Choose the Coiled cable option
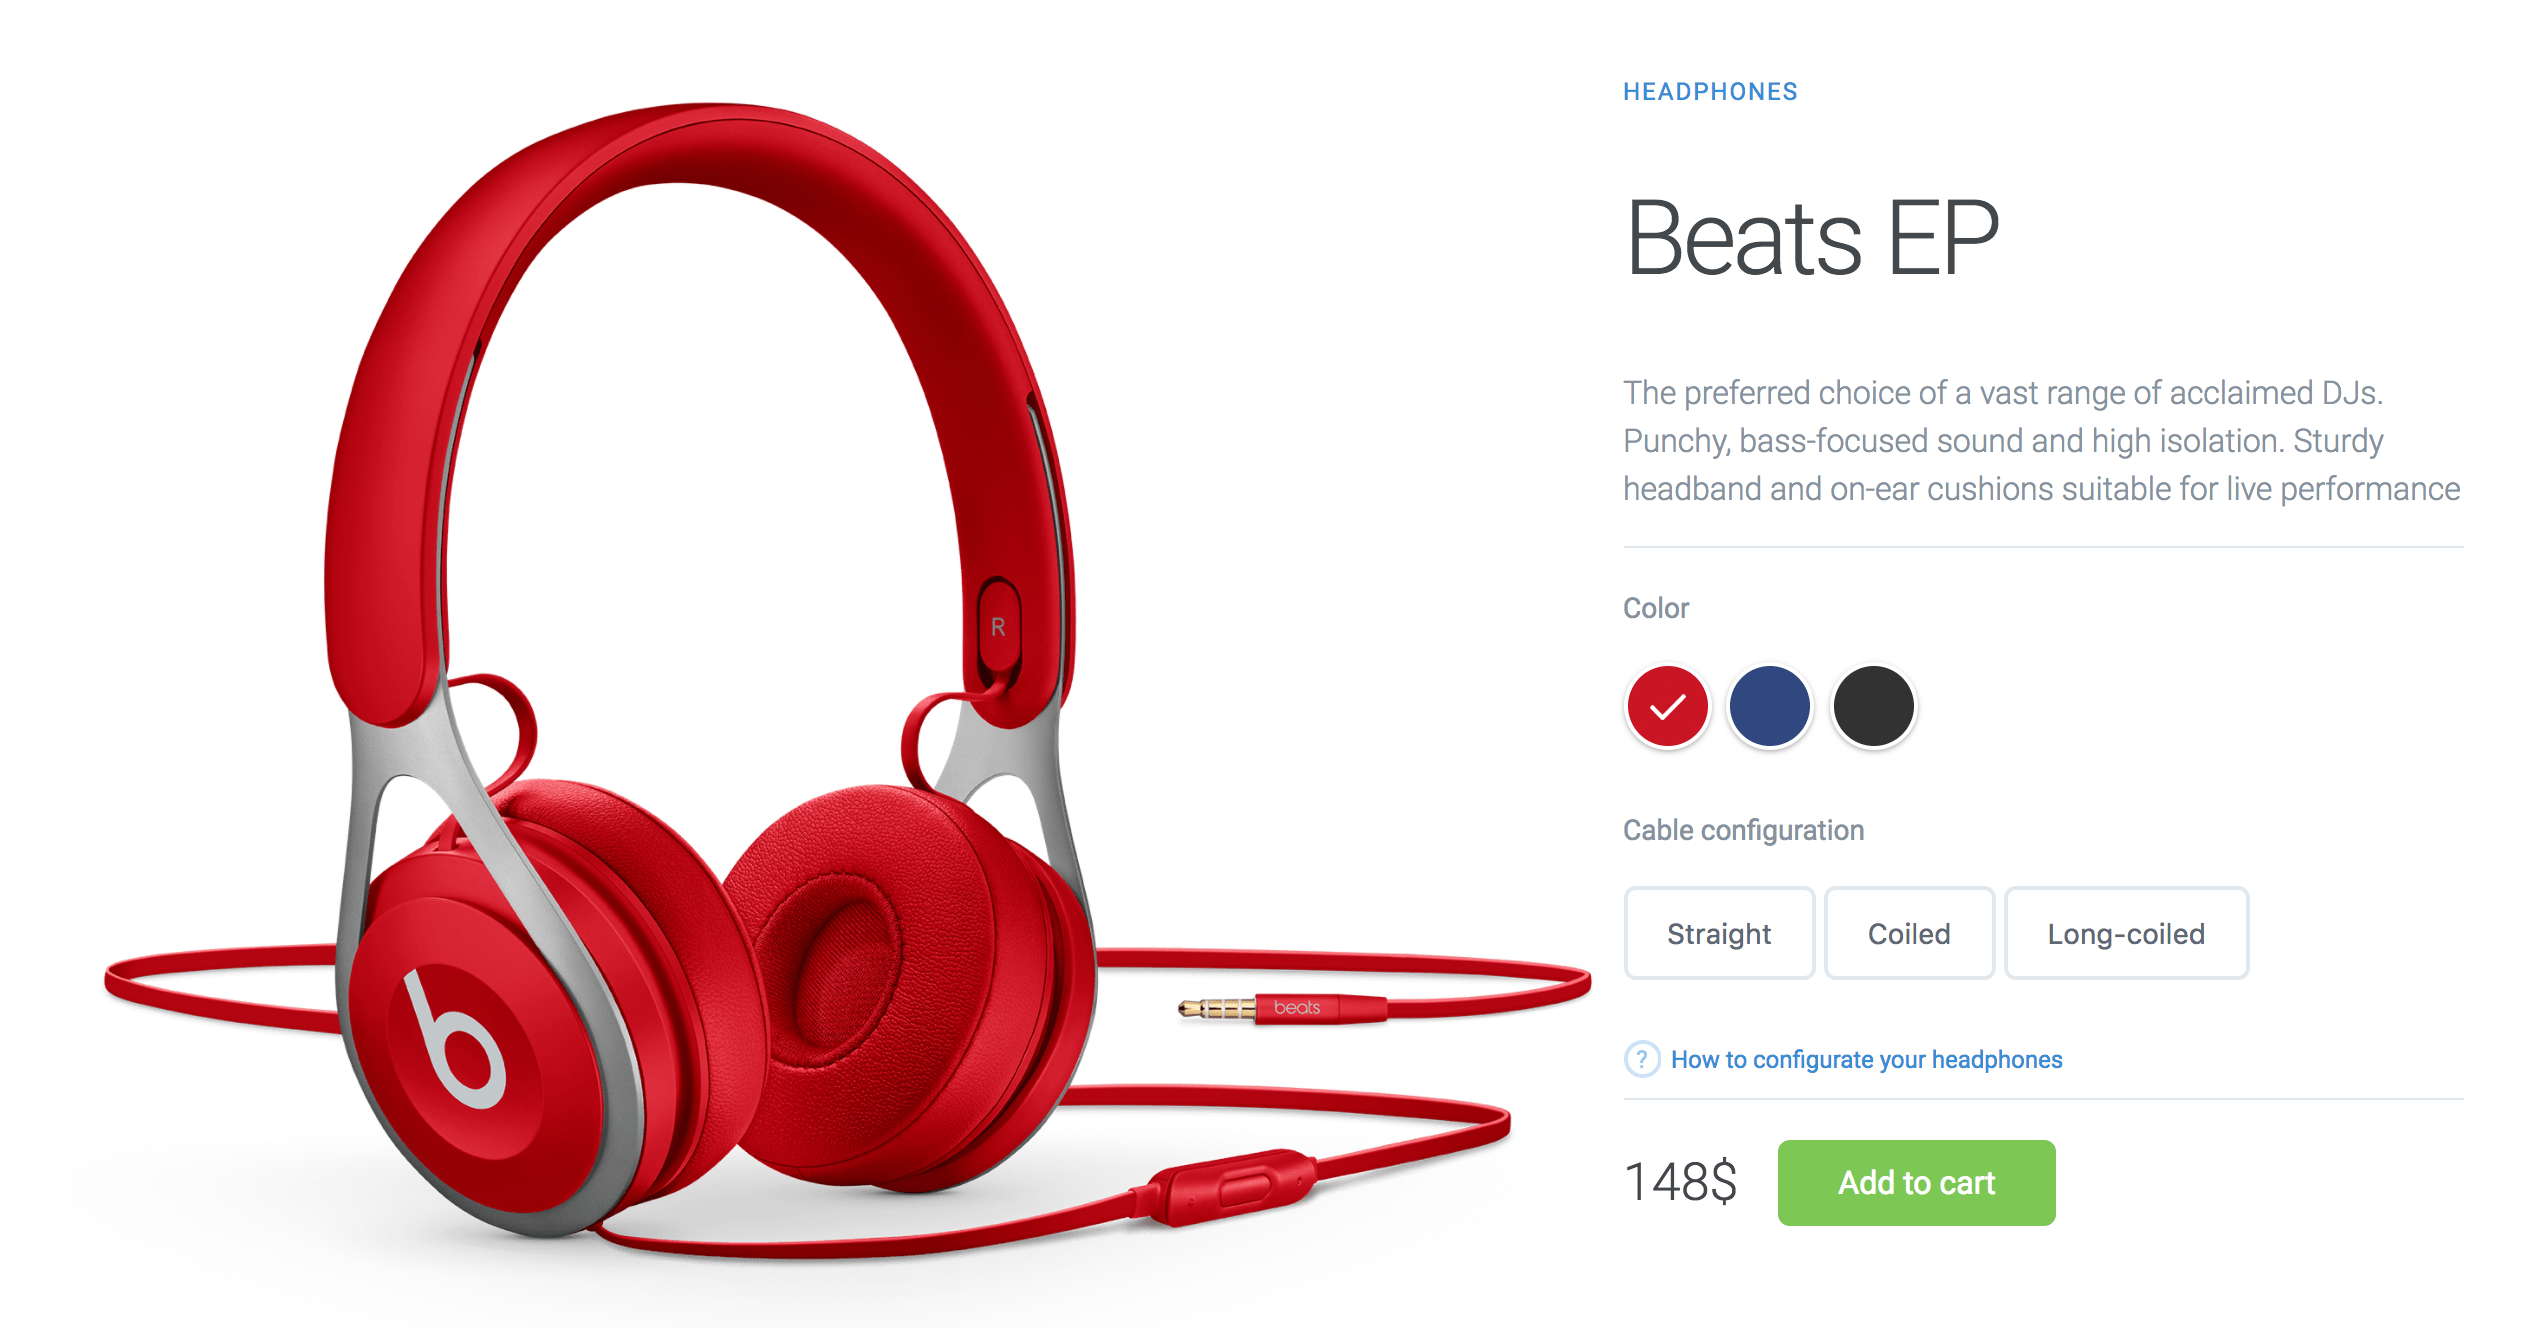Screen dimensions: 2524x1328 [x=1909, y=933]
